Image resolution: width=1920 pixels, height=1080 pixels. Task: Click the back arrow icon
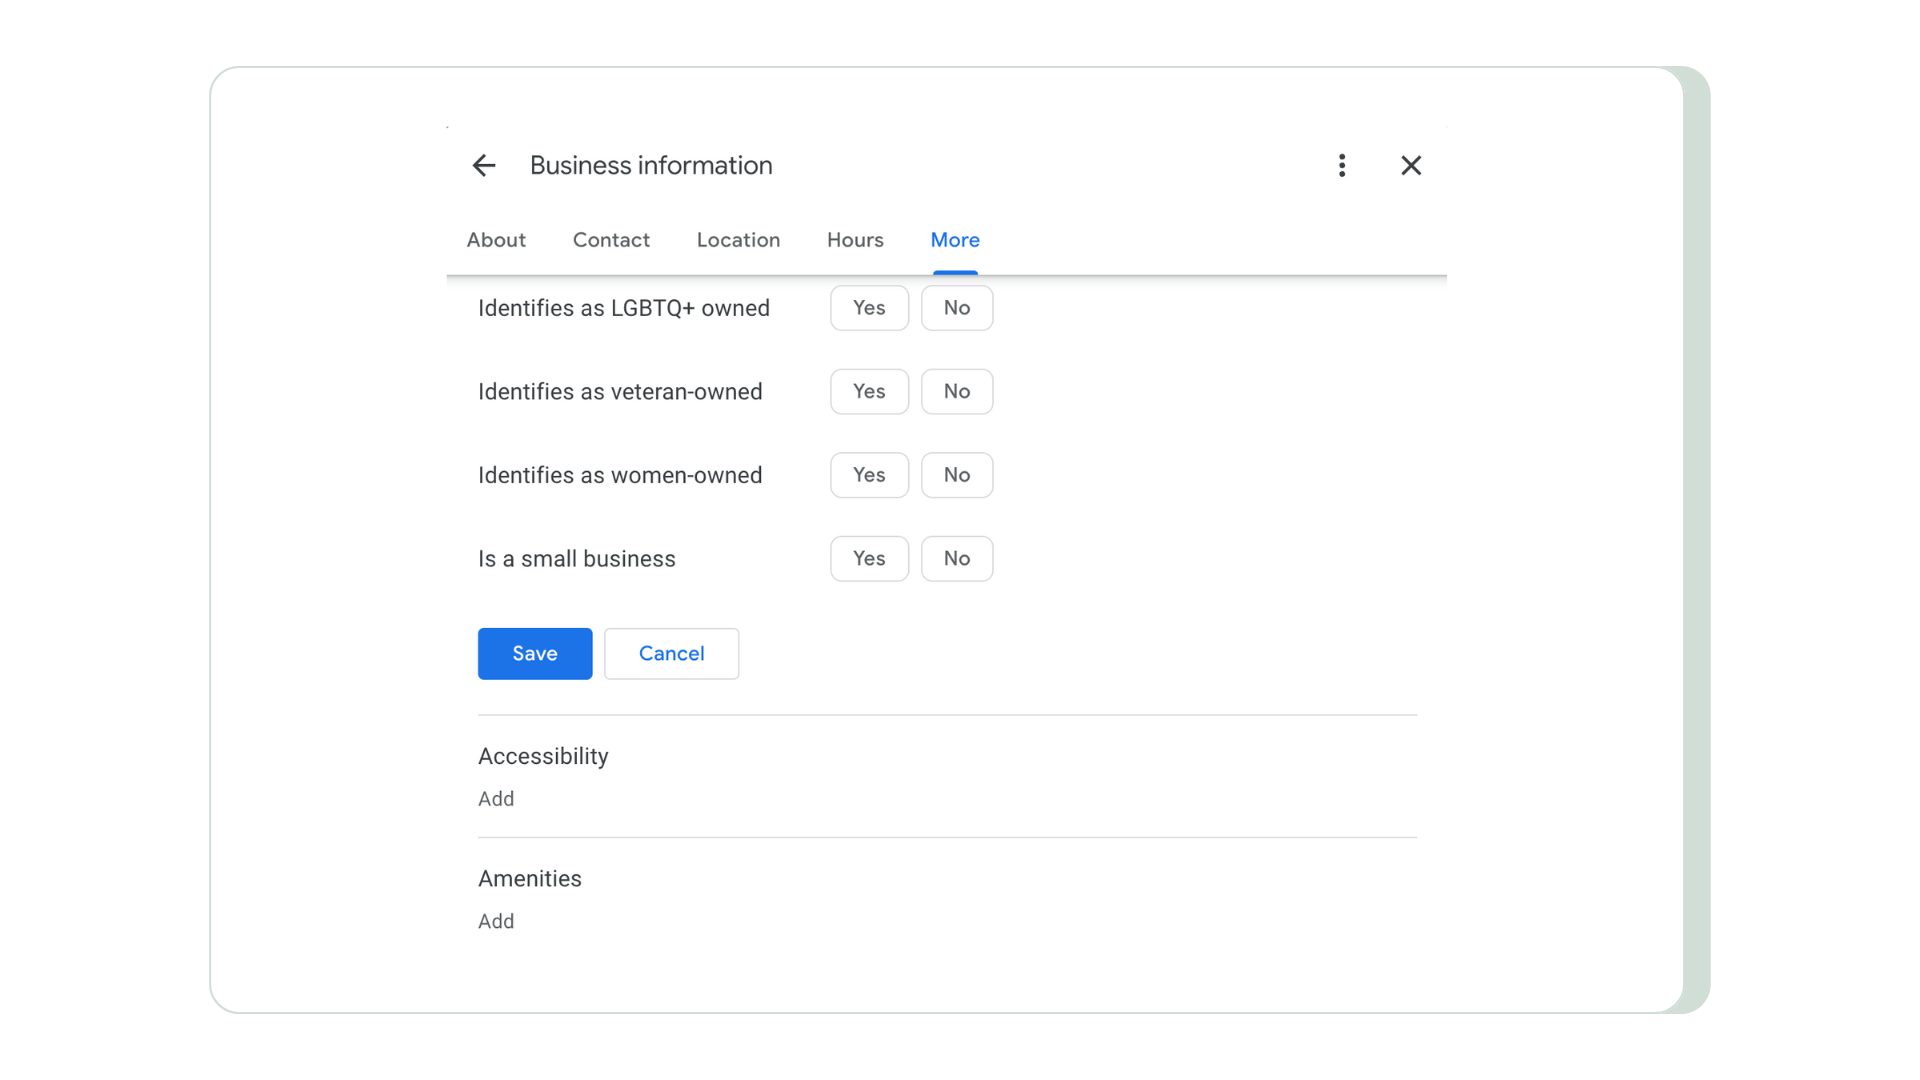click(484, 165)
